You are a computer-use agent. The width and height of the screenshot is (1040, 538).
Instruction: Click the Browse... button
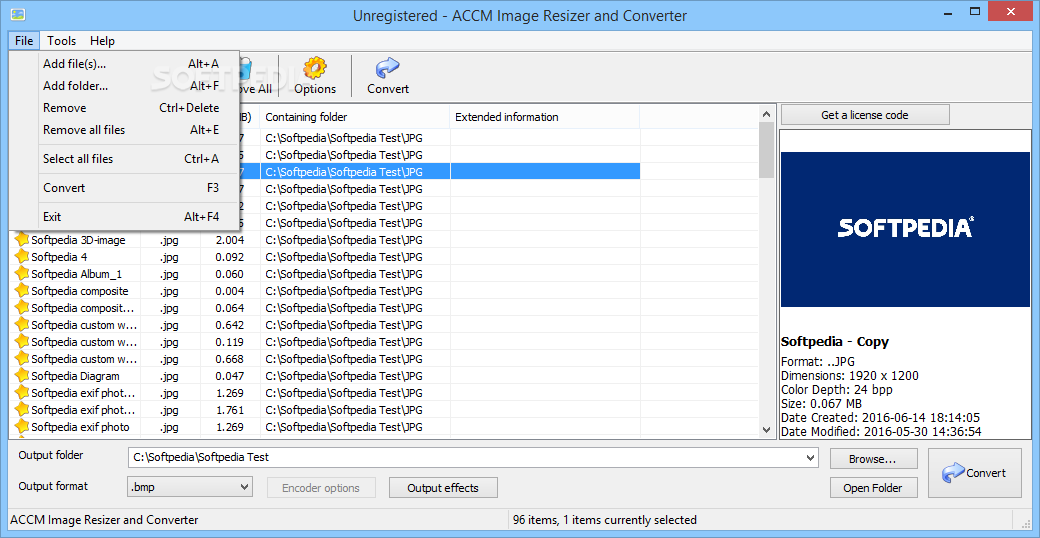pyautogui.click(x=874, y=459)
